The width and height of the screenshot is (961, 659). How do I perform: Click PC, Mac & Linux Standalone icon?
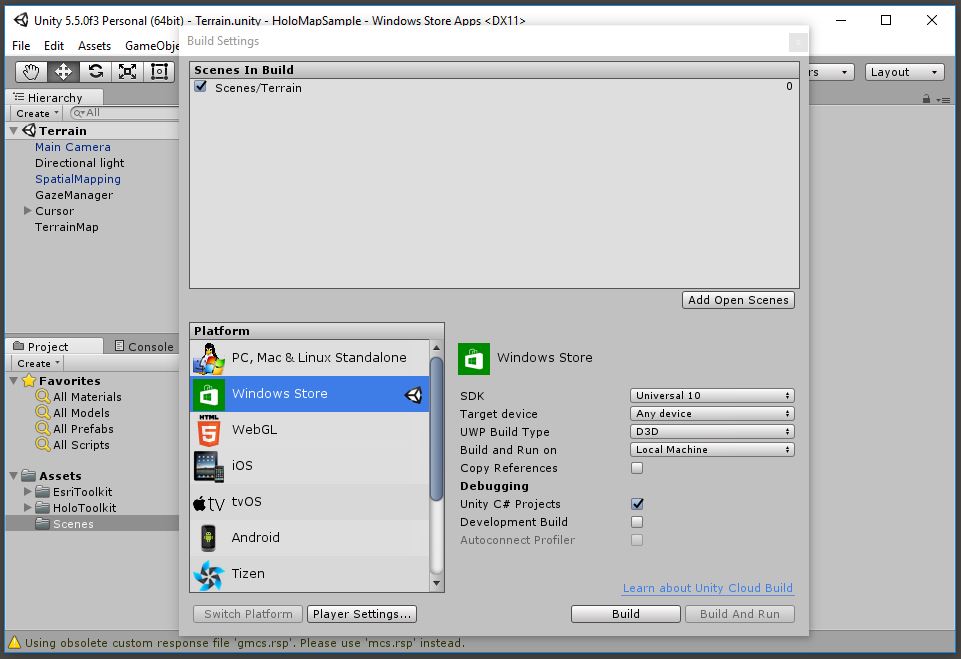208,359
